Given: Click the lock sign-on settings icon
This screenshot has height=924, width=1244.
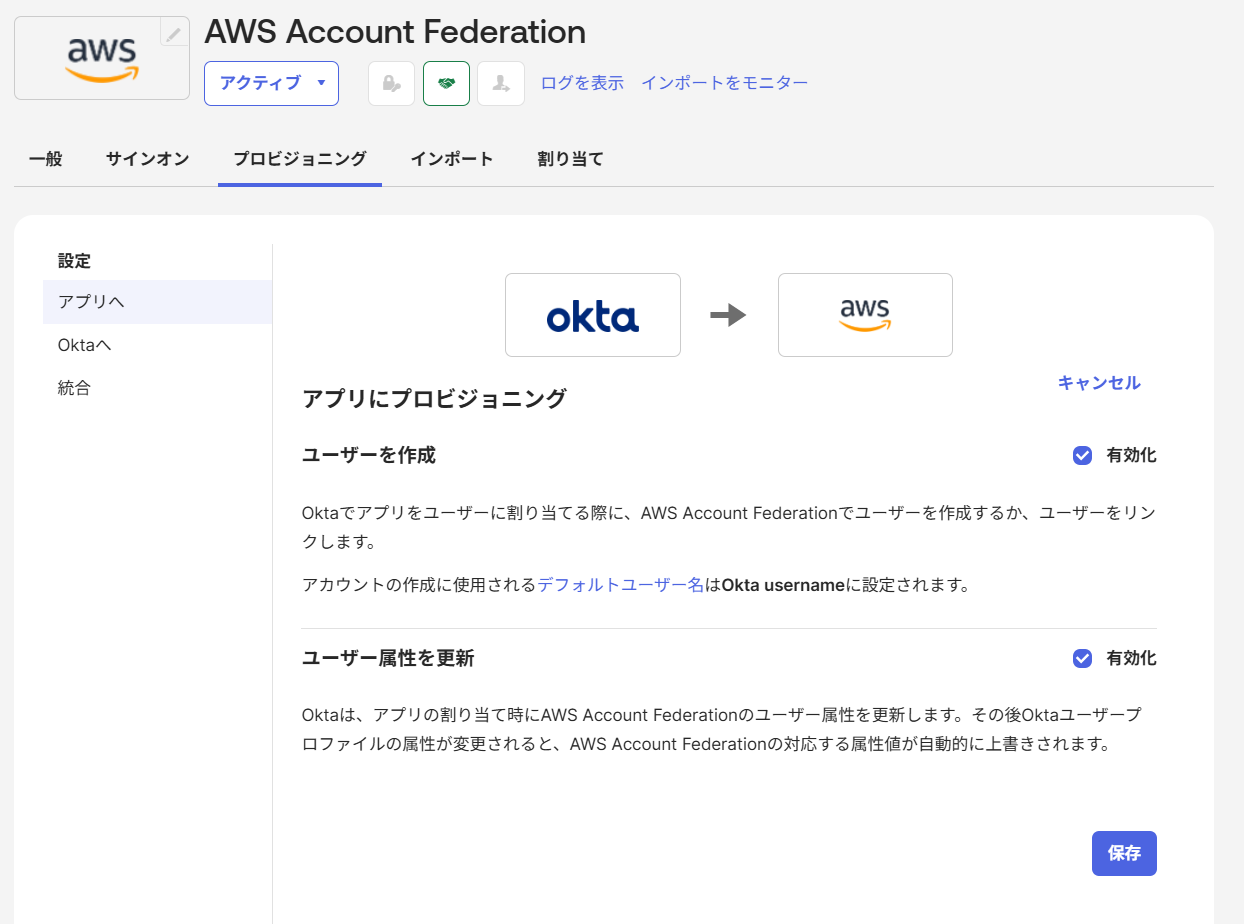Looking at the screenshot, I should point(391,83).
